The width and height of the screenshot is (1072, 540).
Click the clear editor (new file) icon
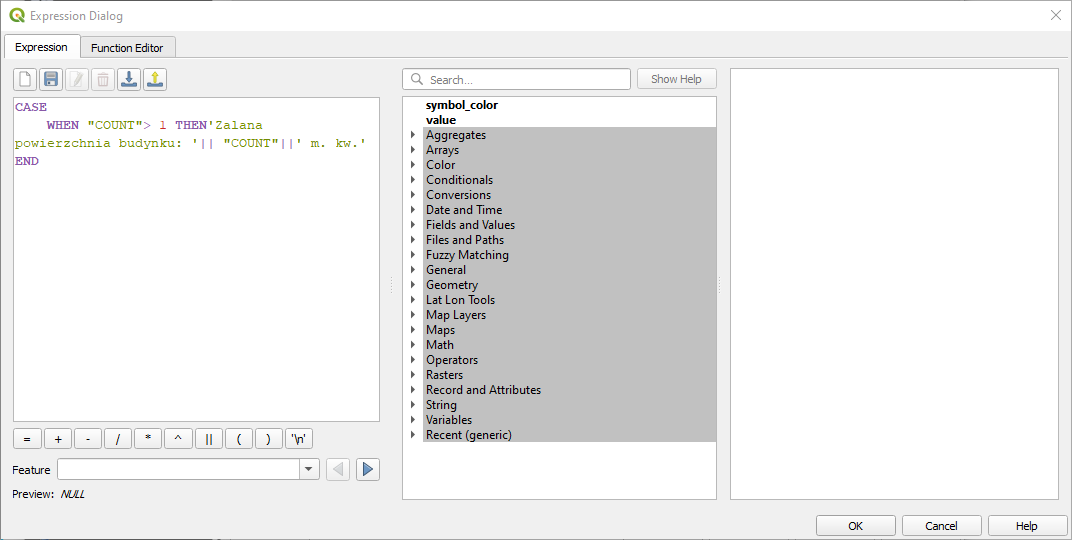[25, 79]
